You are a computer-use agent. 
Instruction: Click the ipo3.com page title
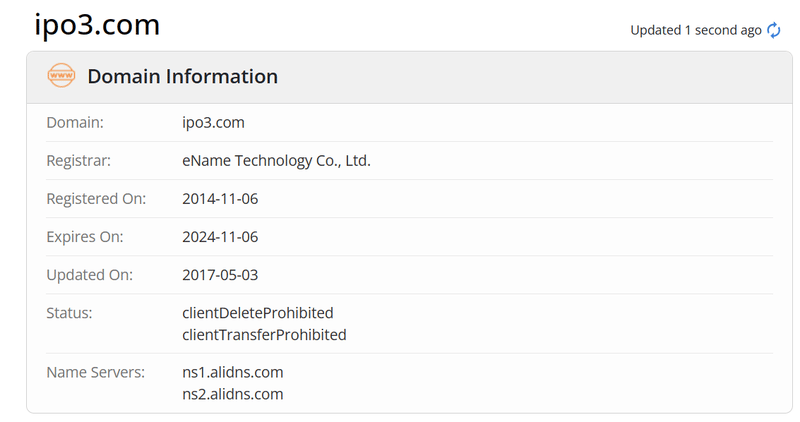pos(97,24)
